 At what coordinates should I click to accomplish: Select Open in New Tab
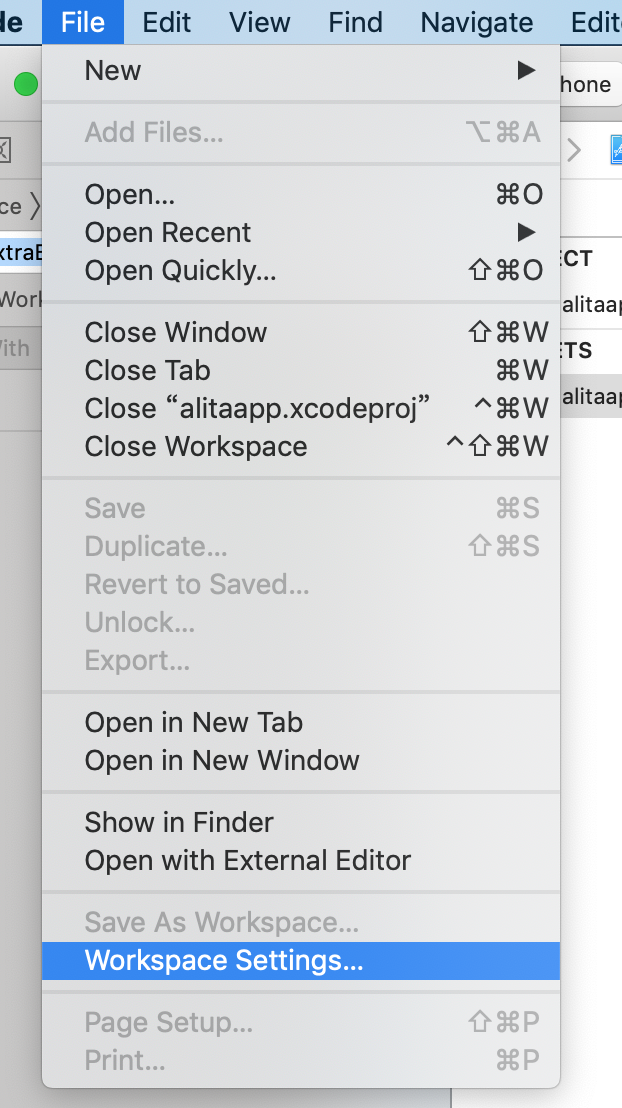point(194,723)
